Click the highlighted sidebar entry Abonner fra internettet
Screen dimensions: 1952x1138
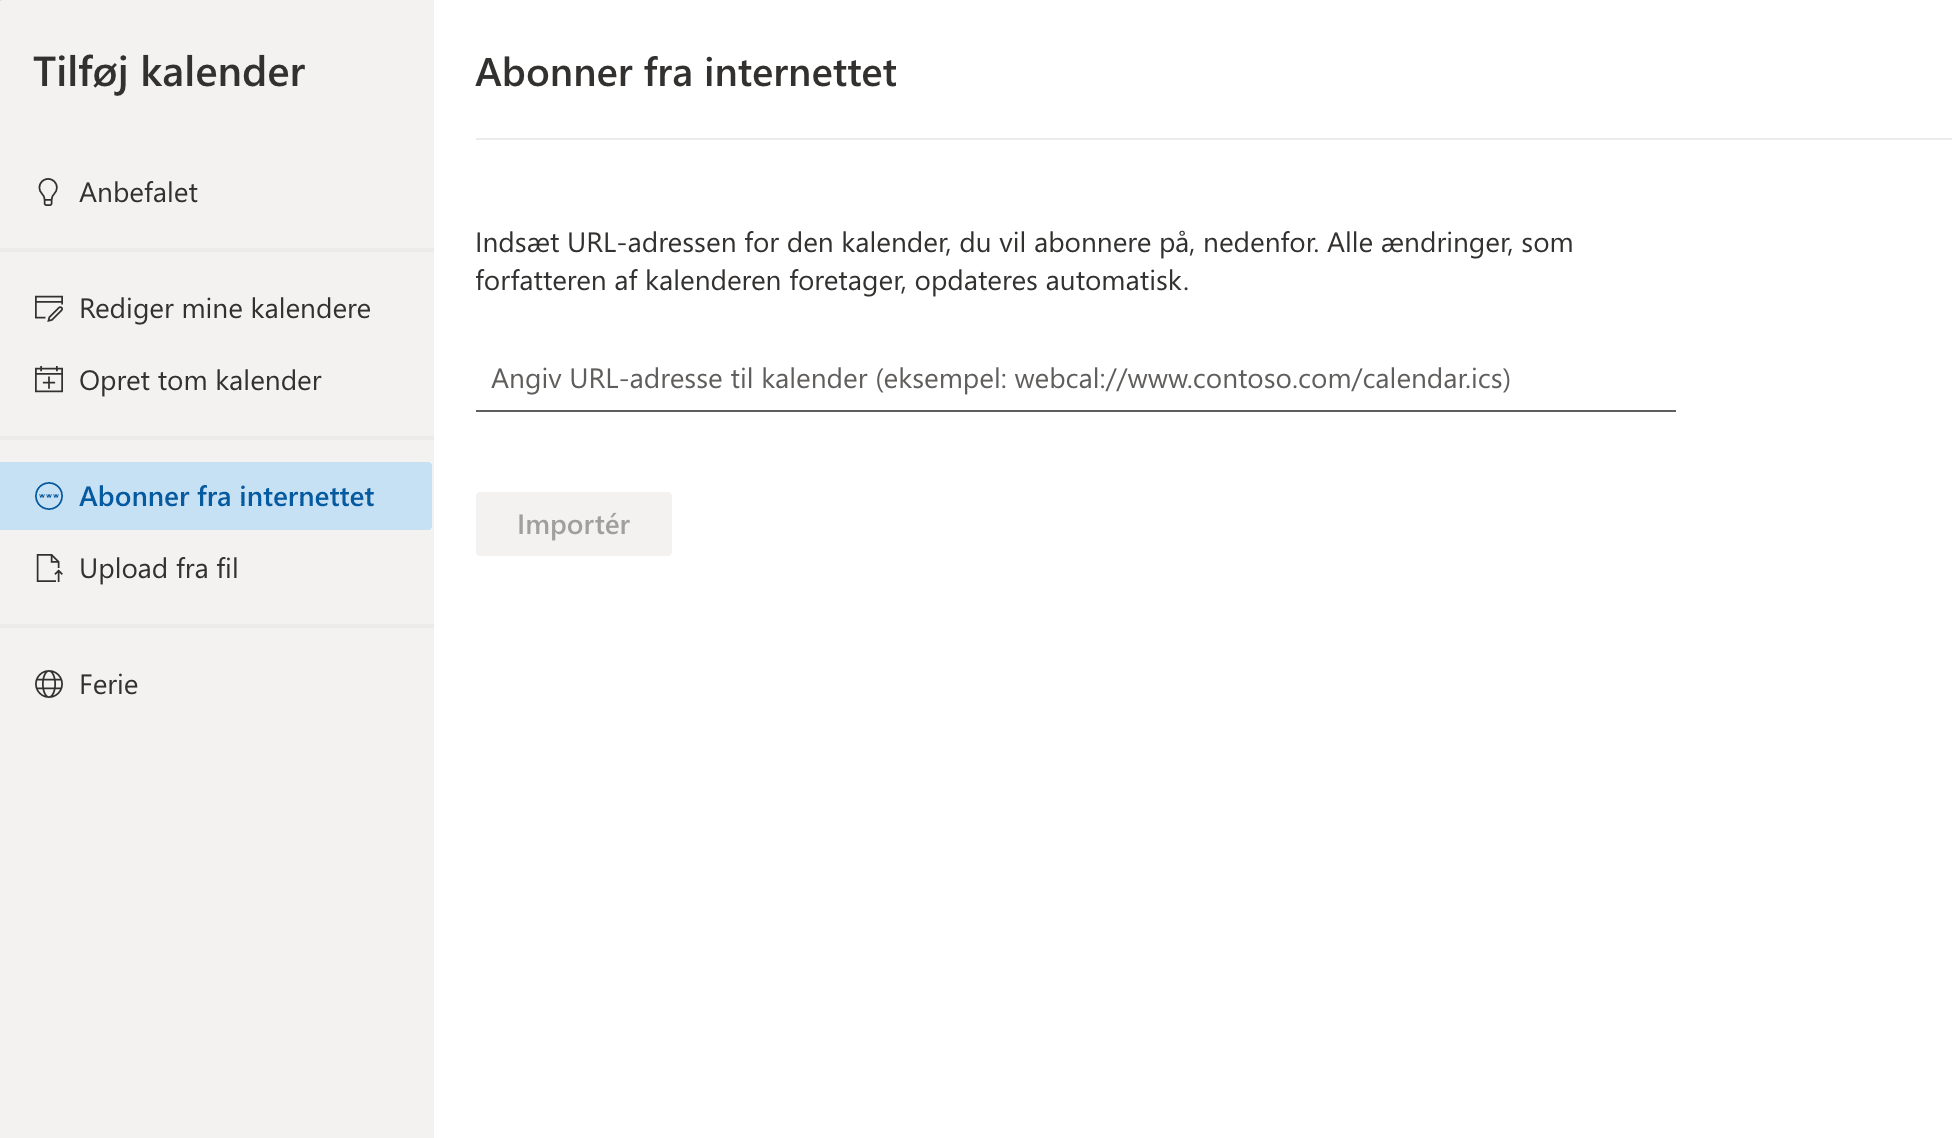tap(227, 496)
